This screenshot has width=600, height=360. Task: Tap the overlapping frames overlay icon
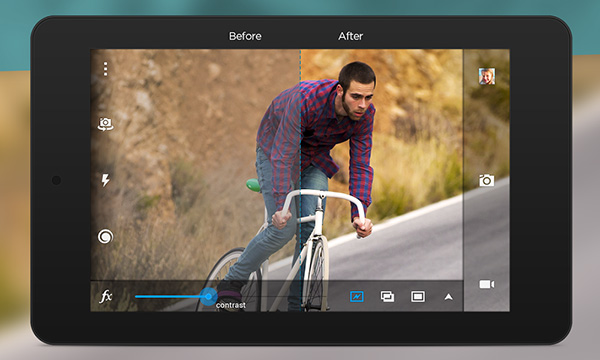(387, 296)
